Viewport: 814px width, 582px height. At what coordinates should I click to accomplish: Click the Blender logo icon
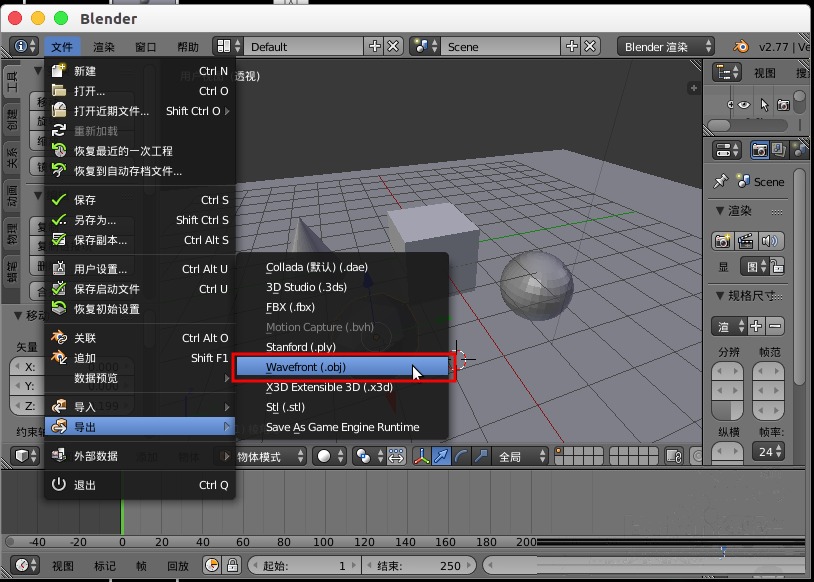click(741, 47)
